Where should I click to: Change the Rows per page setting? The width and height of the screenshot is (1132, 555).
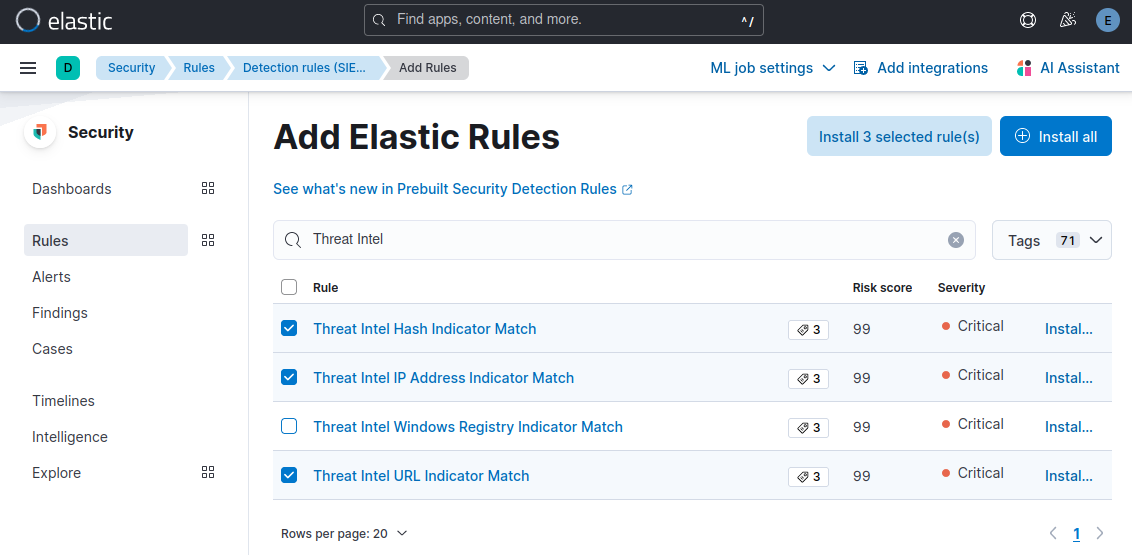[344, 534]
